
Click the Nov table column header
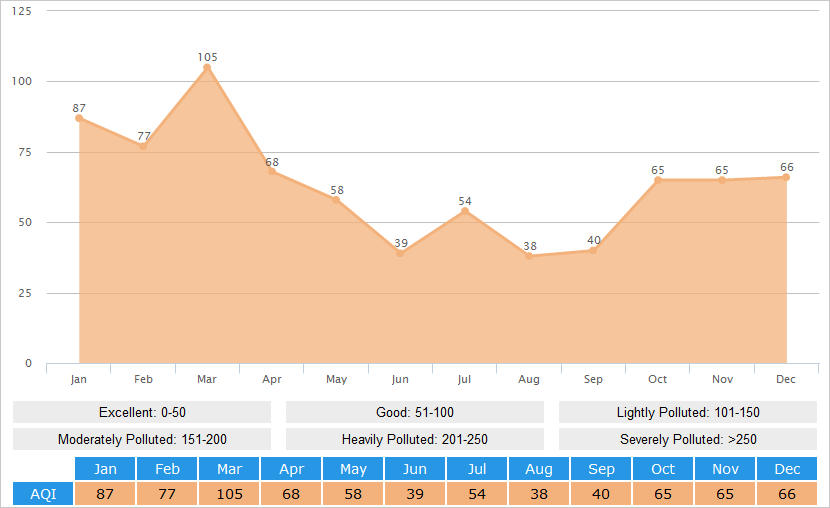click(x=725, y=469)
